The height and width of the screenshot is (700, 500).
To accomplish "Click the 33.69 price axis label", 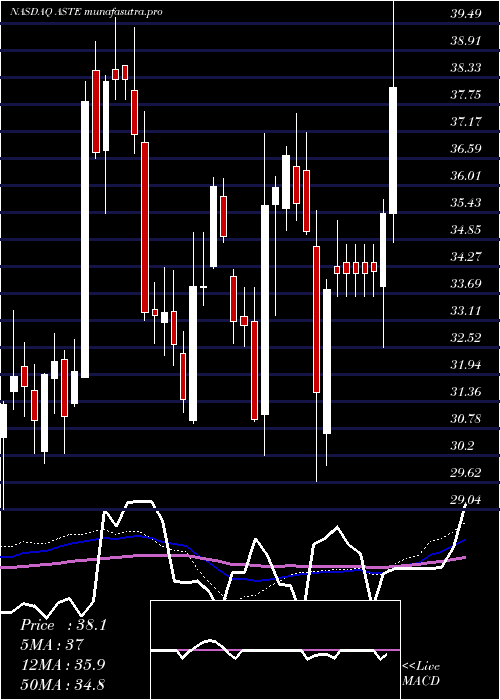I will coord(466,284).
